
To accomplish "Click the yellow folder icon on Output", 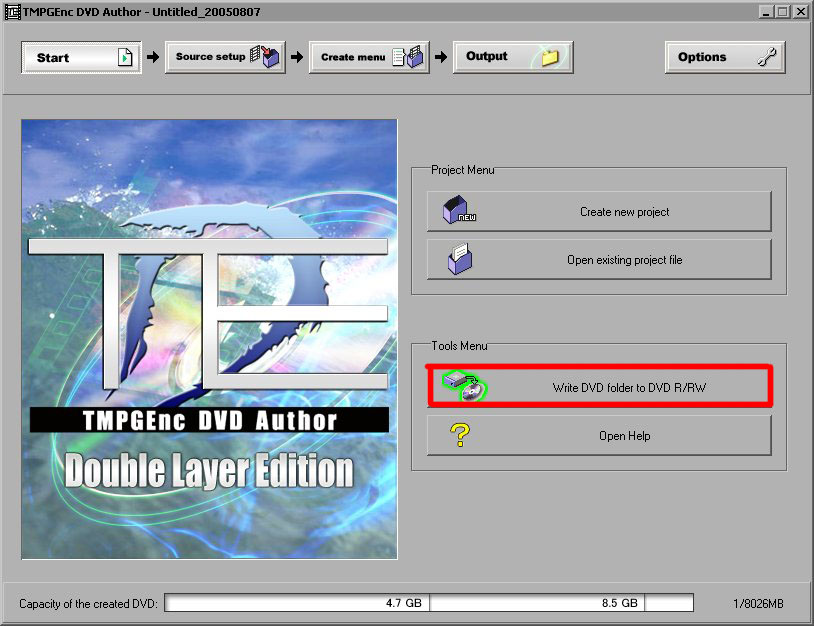I will point(550,57).
